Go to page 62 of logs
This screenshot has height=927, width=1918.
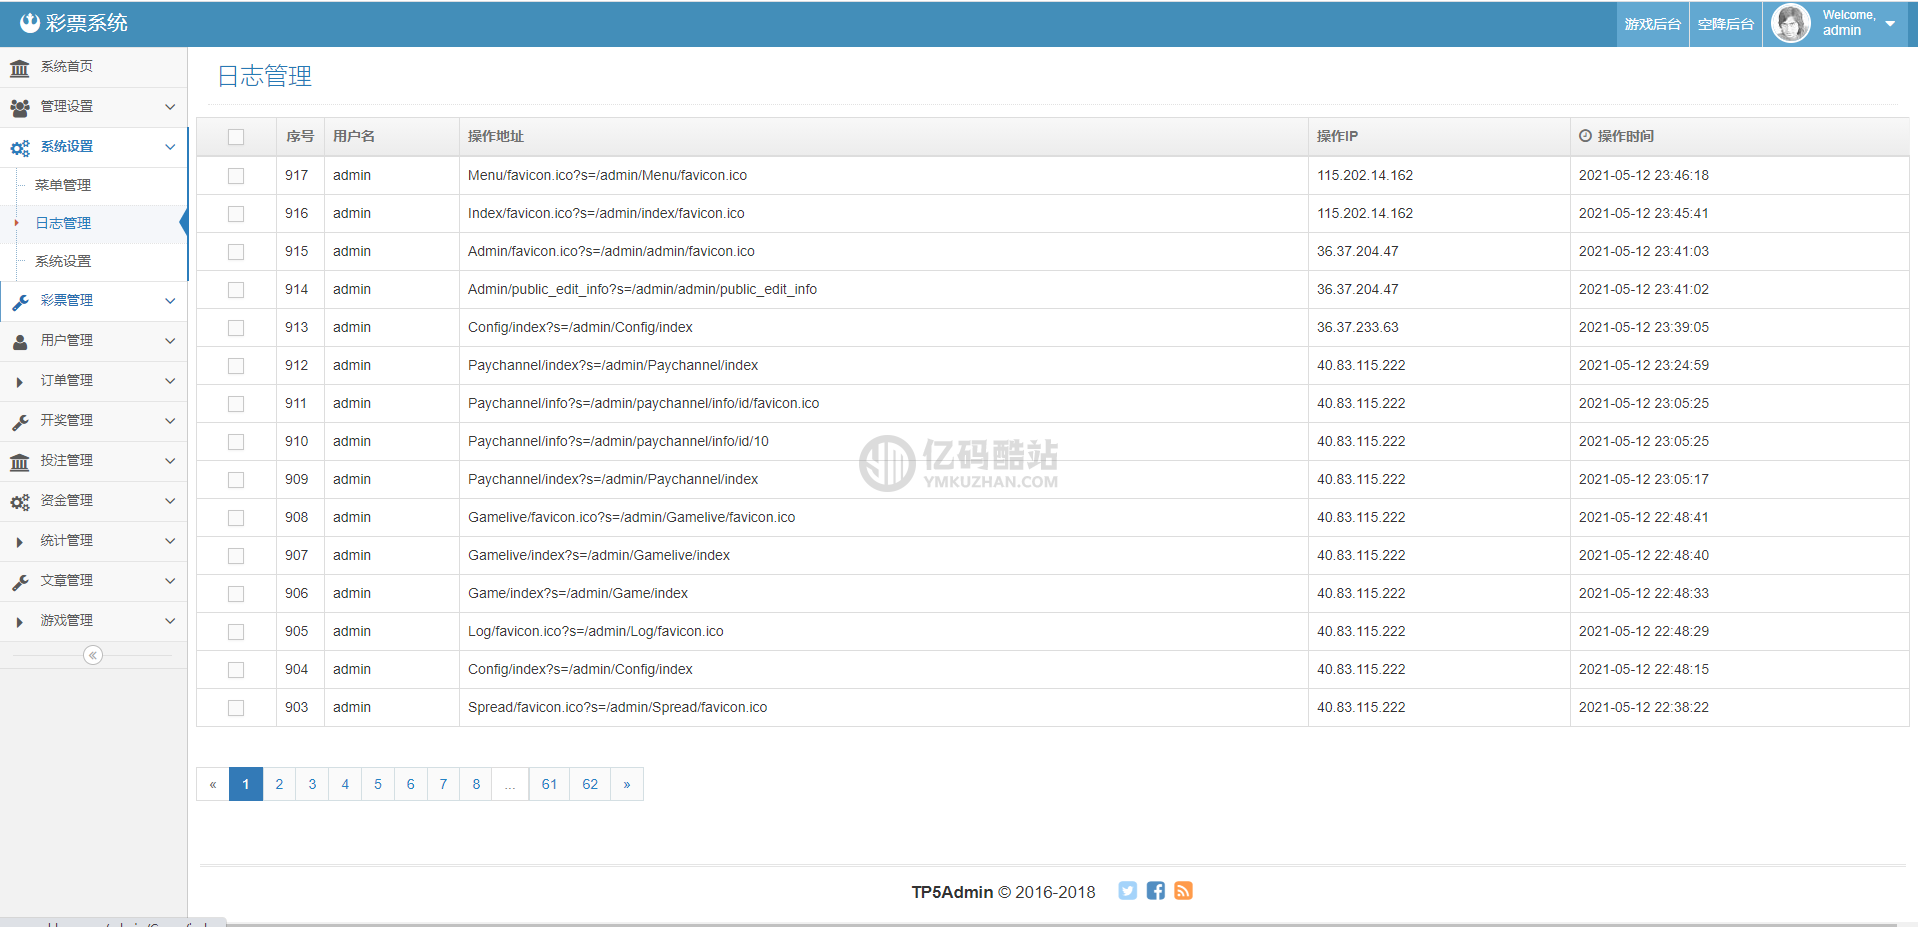pyautogui.click(x=590, y=784)
